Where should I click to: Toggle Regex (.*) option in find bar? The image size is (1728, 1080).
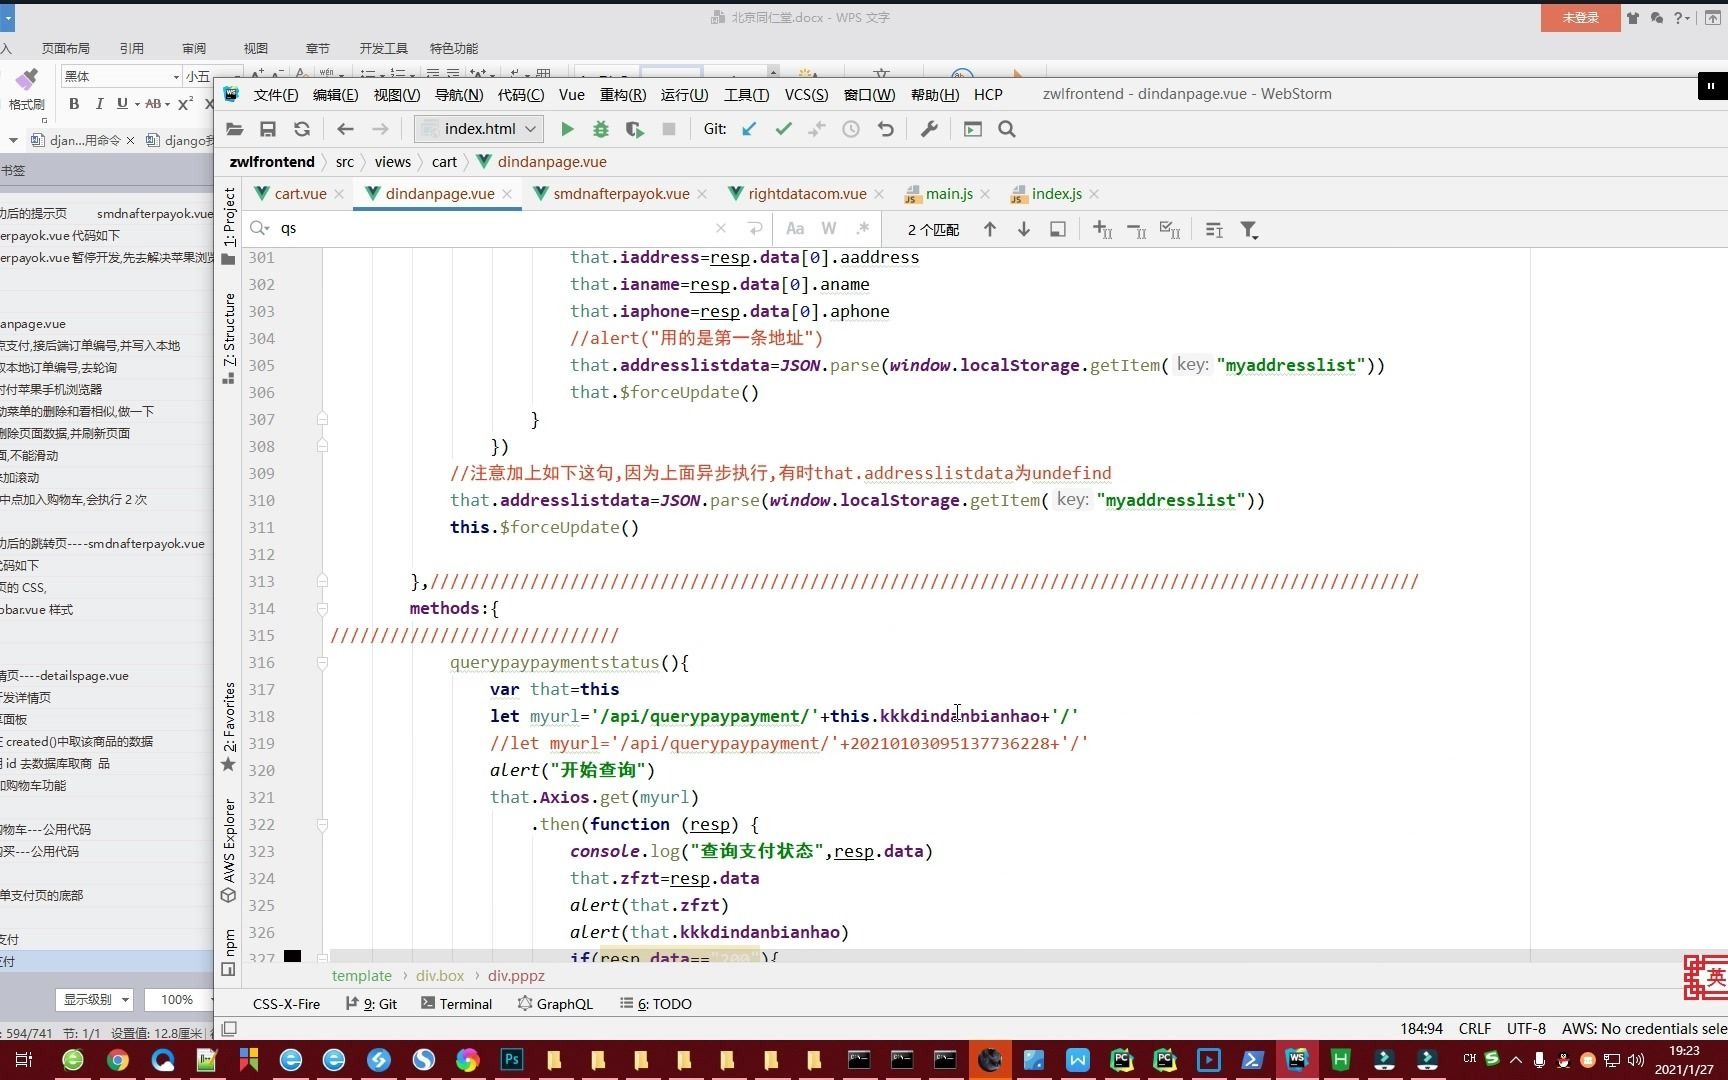[863, 228]
